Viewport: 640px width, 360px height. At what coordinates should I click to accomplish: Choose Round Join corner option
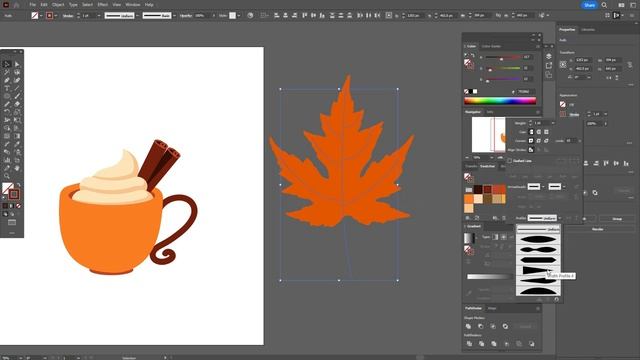pyautogui.click(x=539, y=140)
